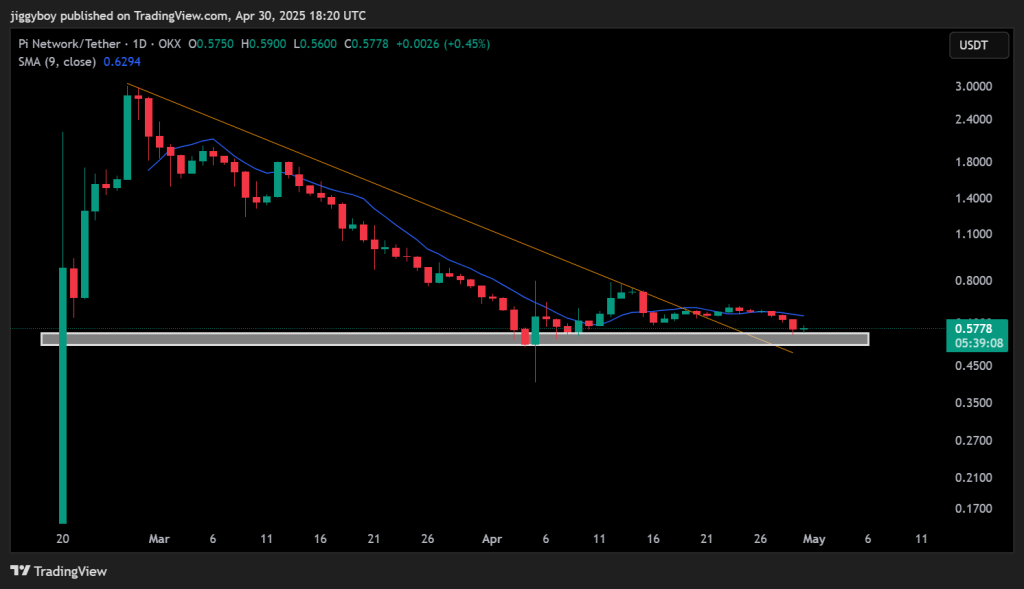Image resolution: width=1024 pixels, height=589 pixels.
Task: Select the large green candle near 20
Action: pyautogui.click(x=63, y=395)
